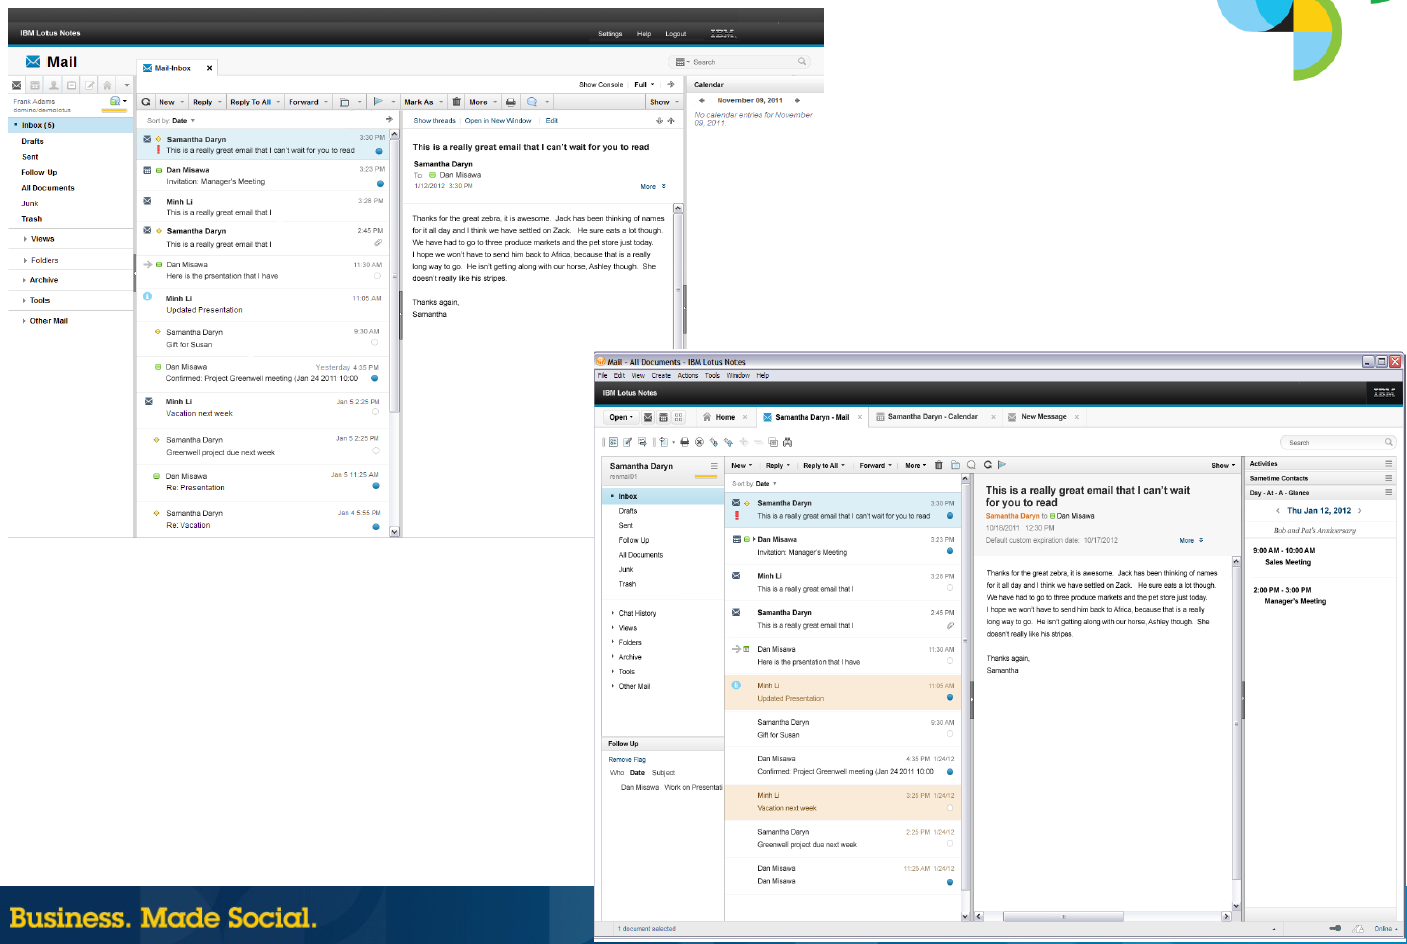This screenshot has height=944, width=1407.
Task: Click Remove Flag link in Follow Up panel
Action: click(x=627, y=760)
